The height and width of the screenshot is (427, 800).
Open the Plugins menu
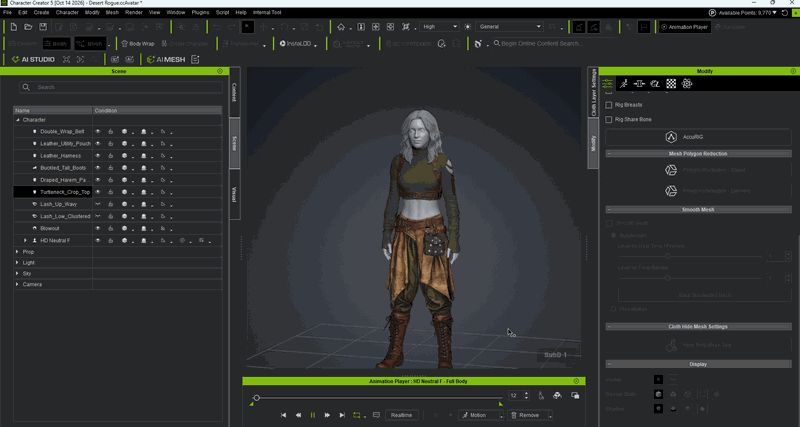tap(200, 12)
